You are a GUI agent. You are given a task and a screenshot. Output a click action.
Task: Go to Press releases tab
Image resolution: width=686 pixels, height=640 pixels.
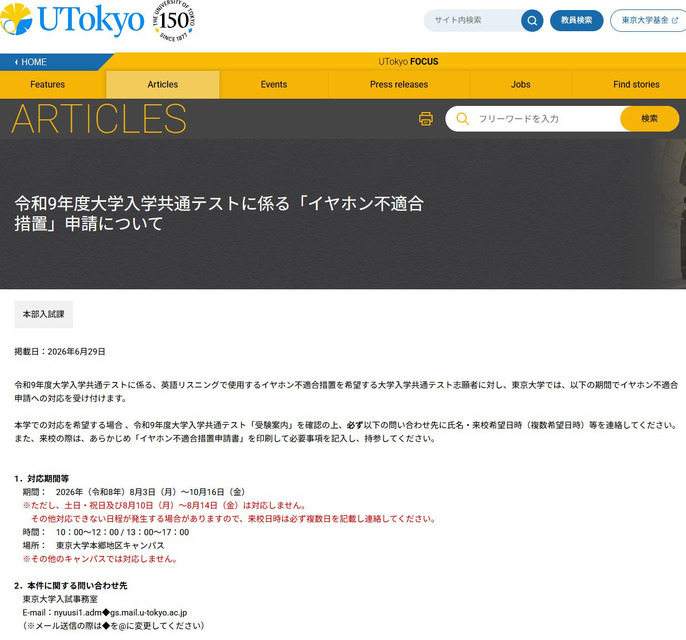coord(399,84)
